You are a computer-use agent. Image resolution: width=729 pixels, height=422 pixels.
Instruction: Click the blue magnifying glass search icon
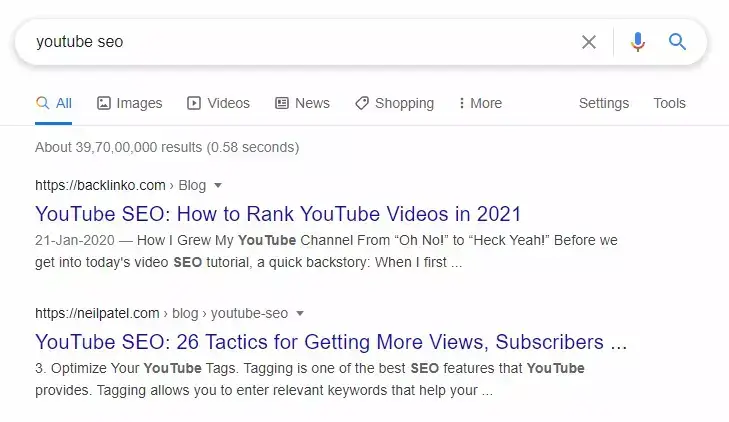click(677, 42)
